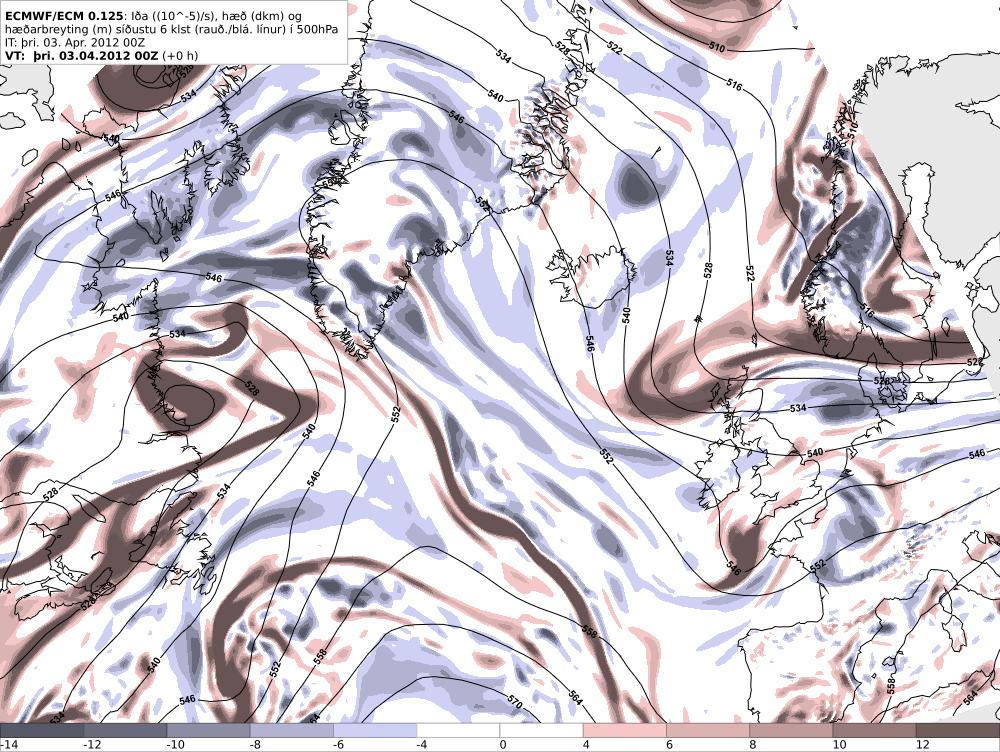Select the legend swatch between -12 and -10
Viewport: 1000px width, 752px height.
tap(125, 730)
